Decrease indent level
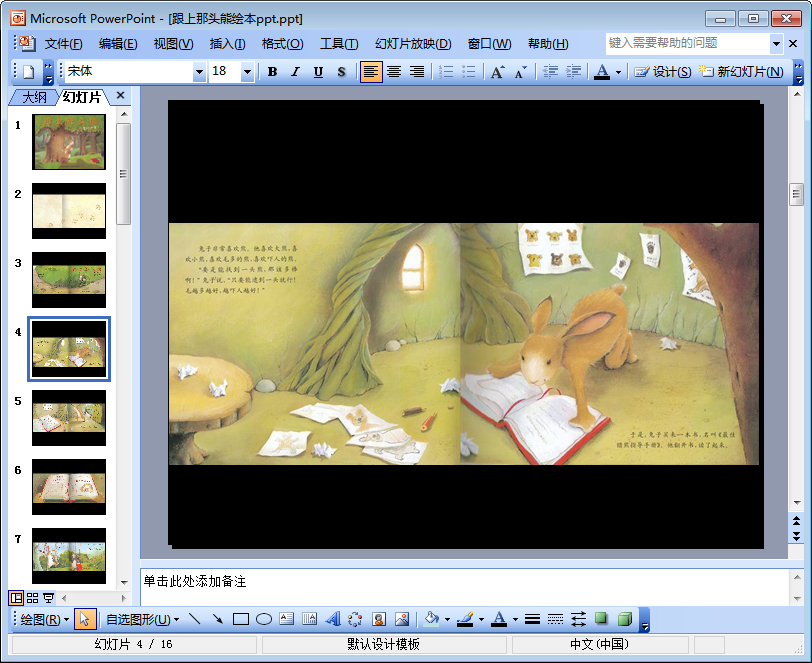 tap(550, 72)
